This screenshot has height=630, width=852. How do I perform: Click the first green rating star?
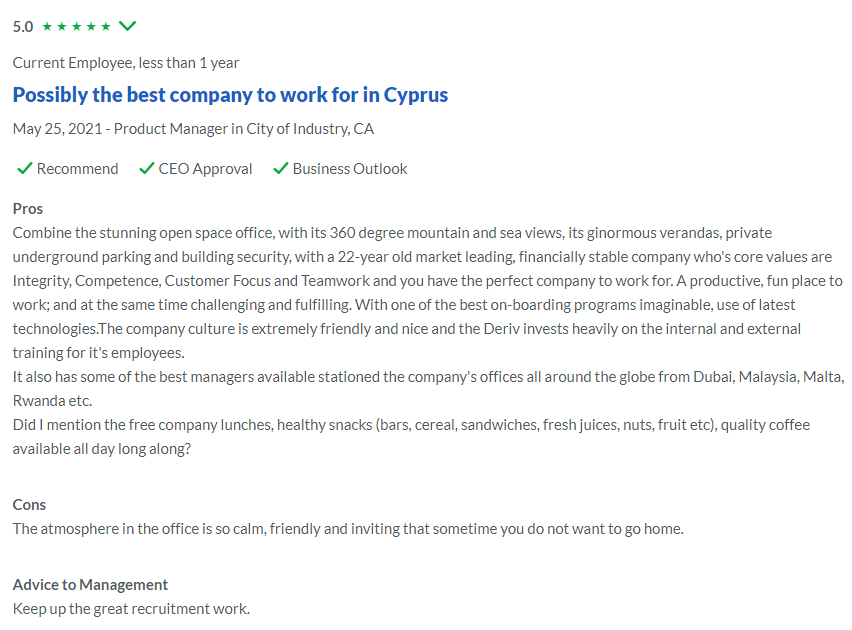click(x=47, y=26)
